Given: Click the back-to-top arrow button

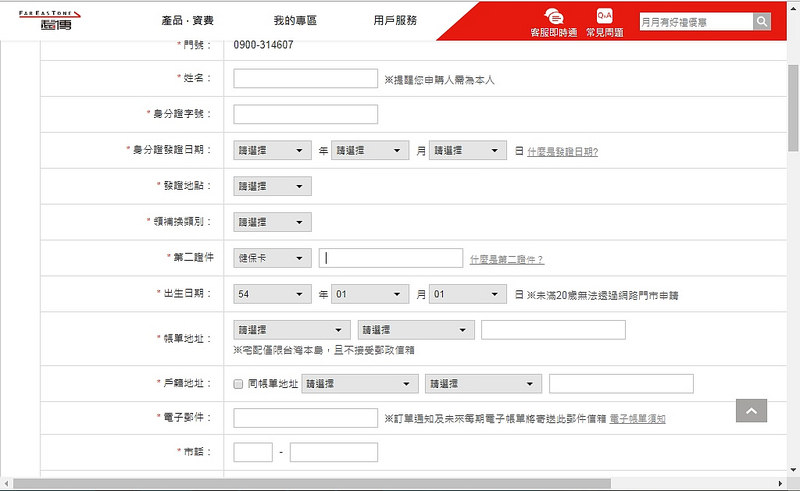Looking at the screenshot, I should point(751,410).
